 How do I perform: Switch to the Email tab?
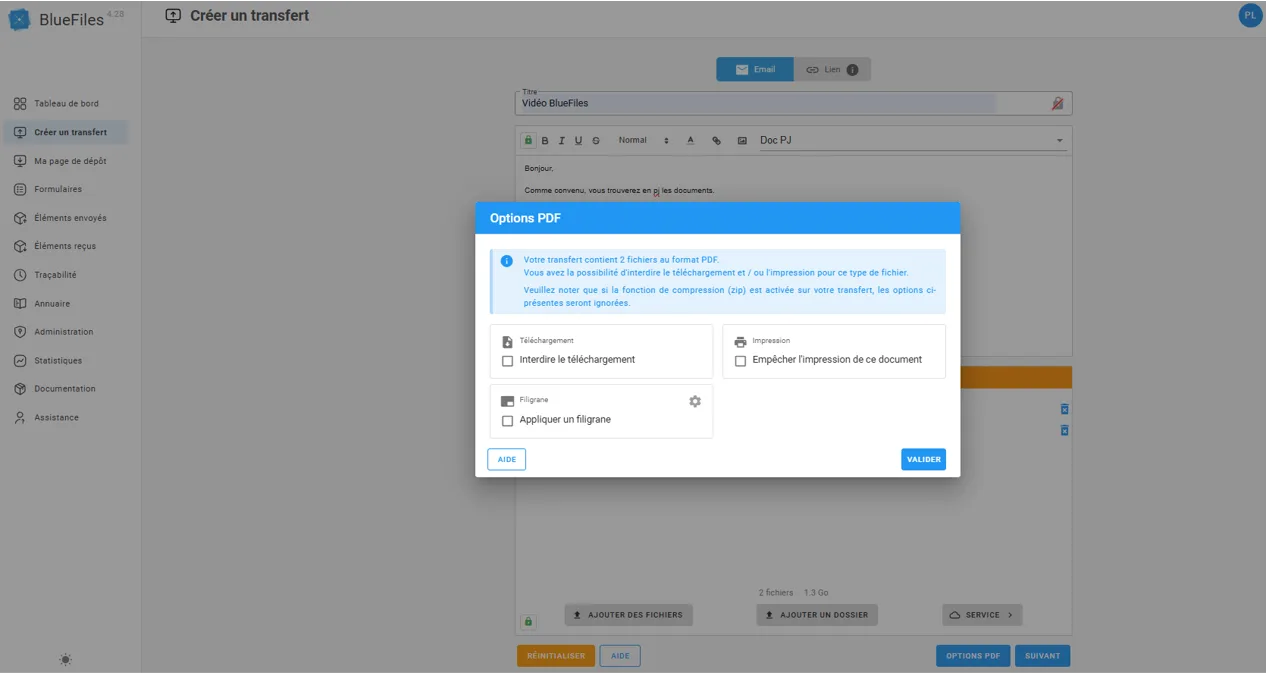pyautogui.click(x=755, y=70)
